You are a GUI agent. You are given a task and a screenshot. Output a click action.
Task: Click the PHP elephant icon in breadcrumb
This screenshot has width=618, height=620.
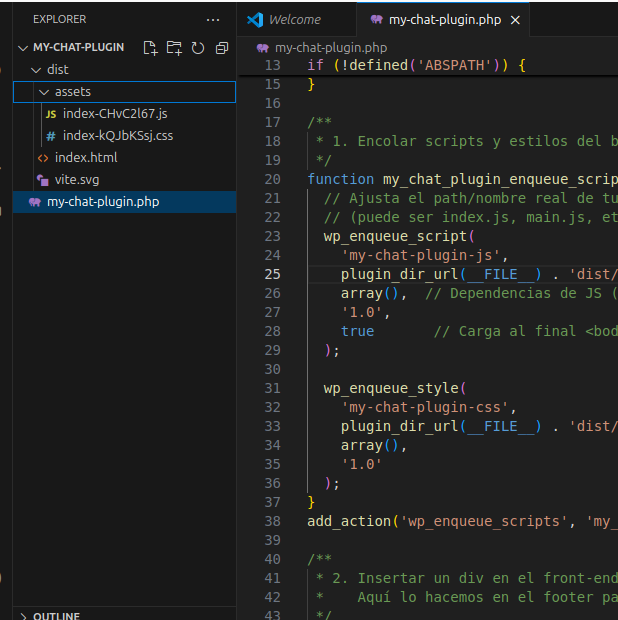pyautogui.click(x=263, y=48)
